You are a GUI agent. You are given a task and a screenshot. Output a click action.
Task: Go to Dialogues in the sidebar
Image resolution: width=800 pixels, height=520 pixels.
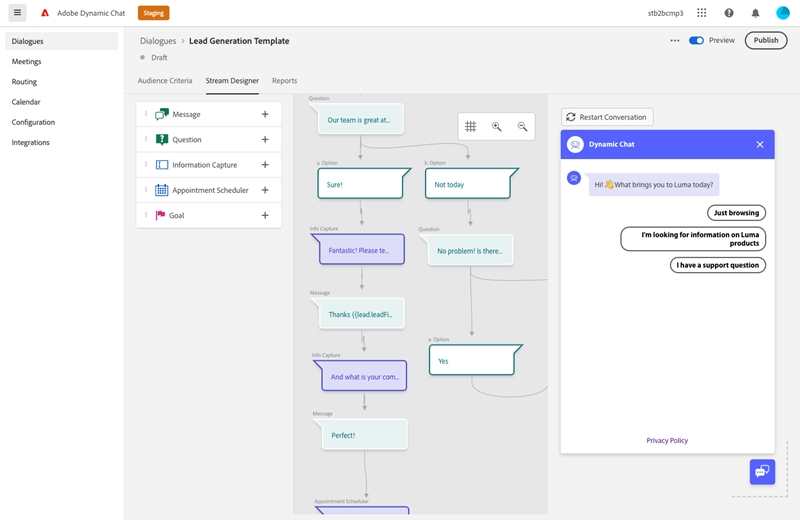[x=61, y=41]
